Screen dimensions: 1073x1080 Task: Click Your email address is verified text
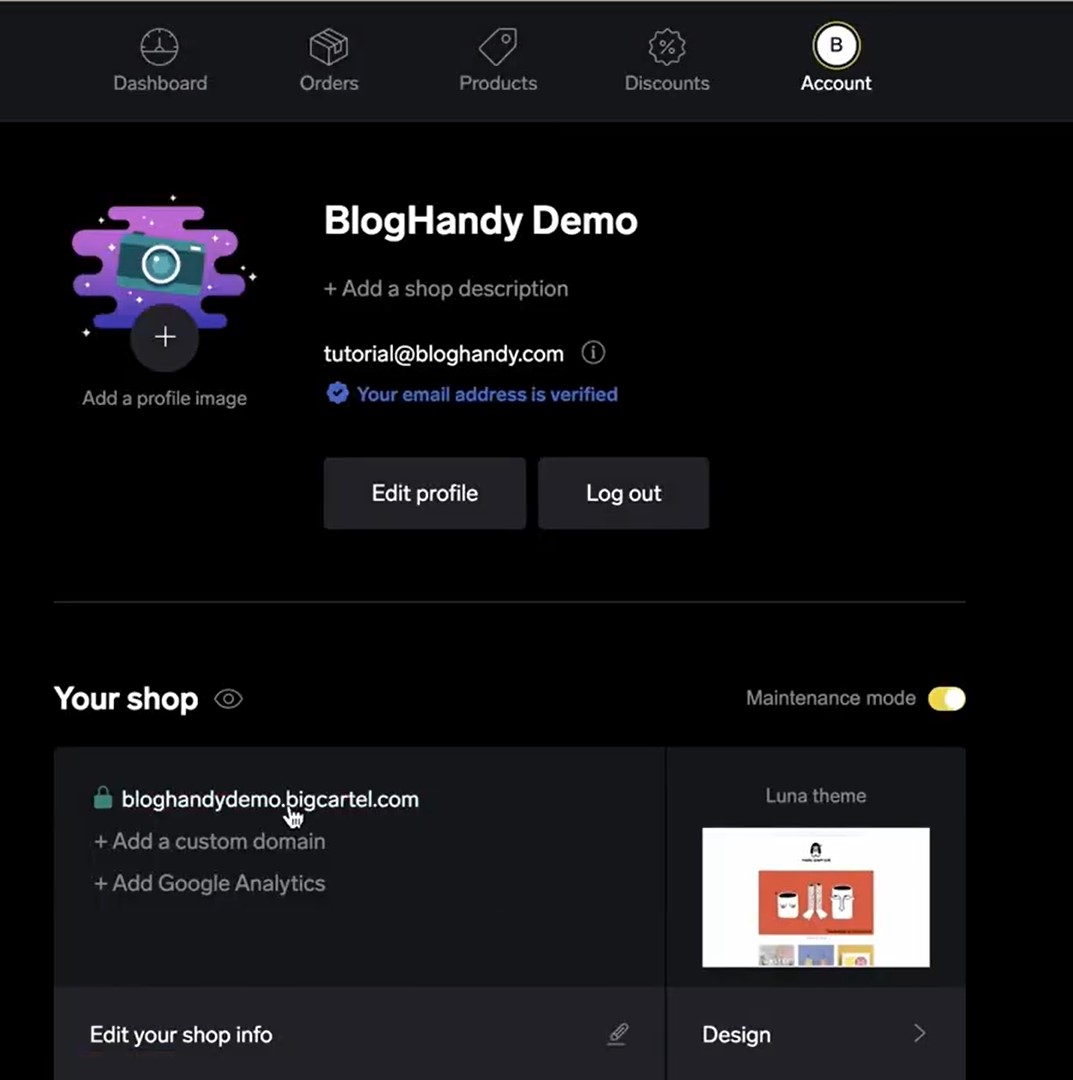[x=487, y=394]
